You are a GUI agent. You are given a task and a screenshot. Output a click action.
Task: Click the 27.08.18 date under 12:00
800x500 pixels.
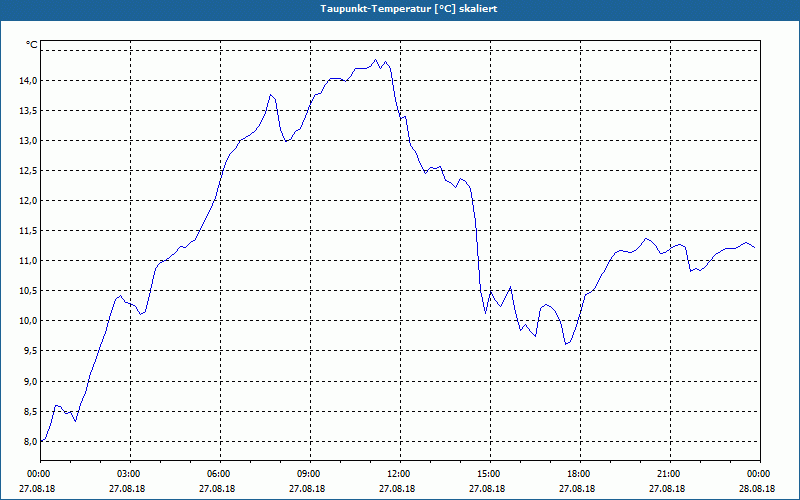pyautogui.click(x=397, y=489)
